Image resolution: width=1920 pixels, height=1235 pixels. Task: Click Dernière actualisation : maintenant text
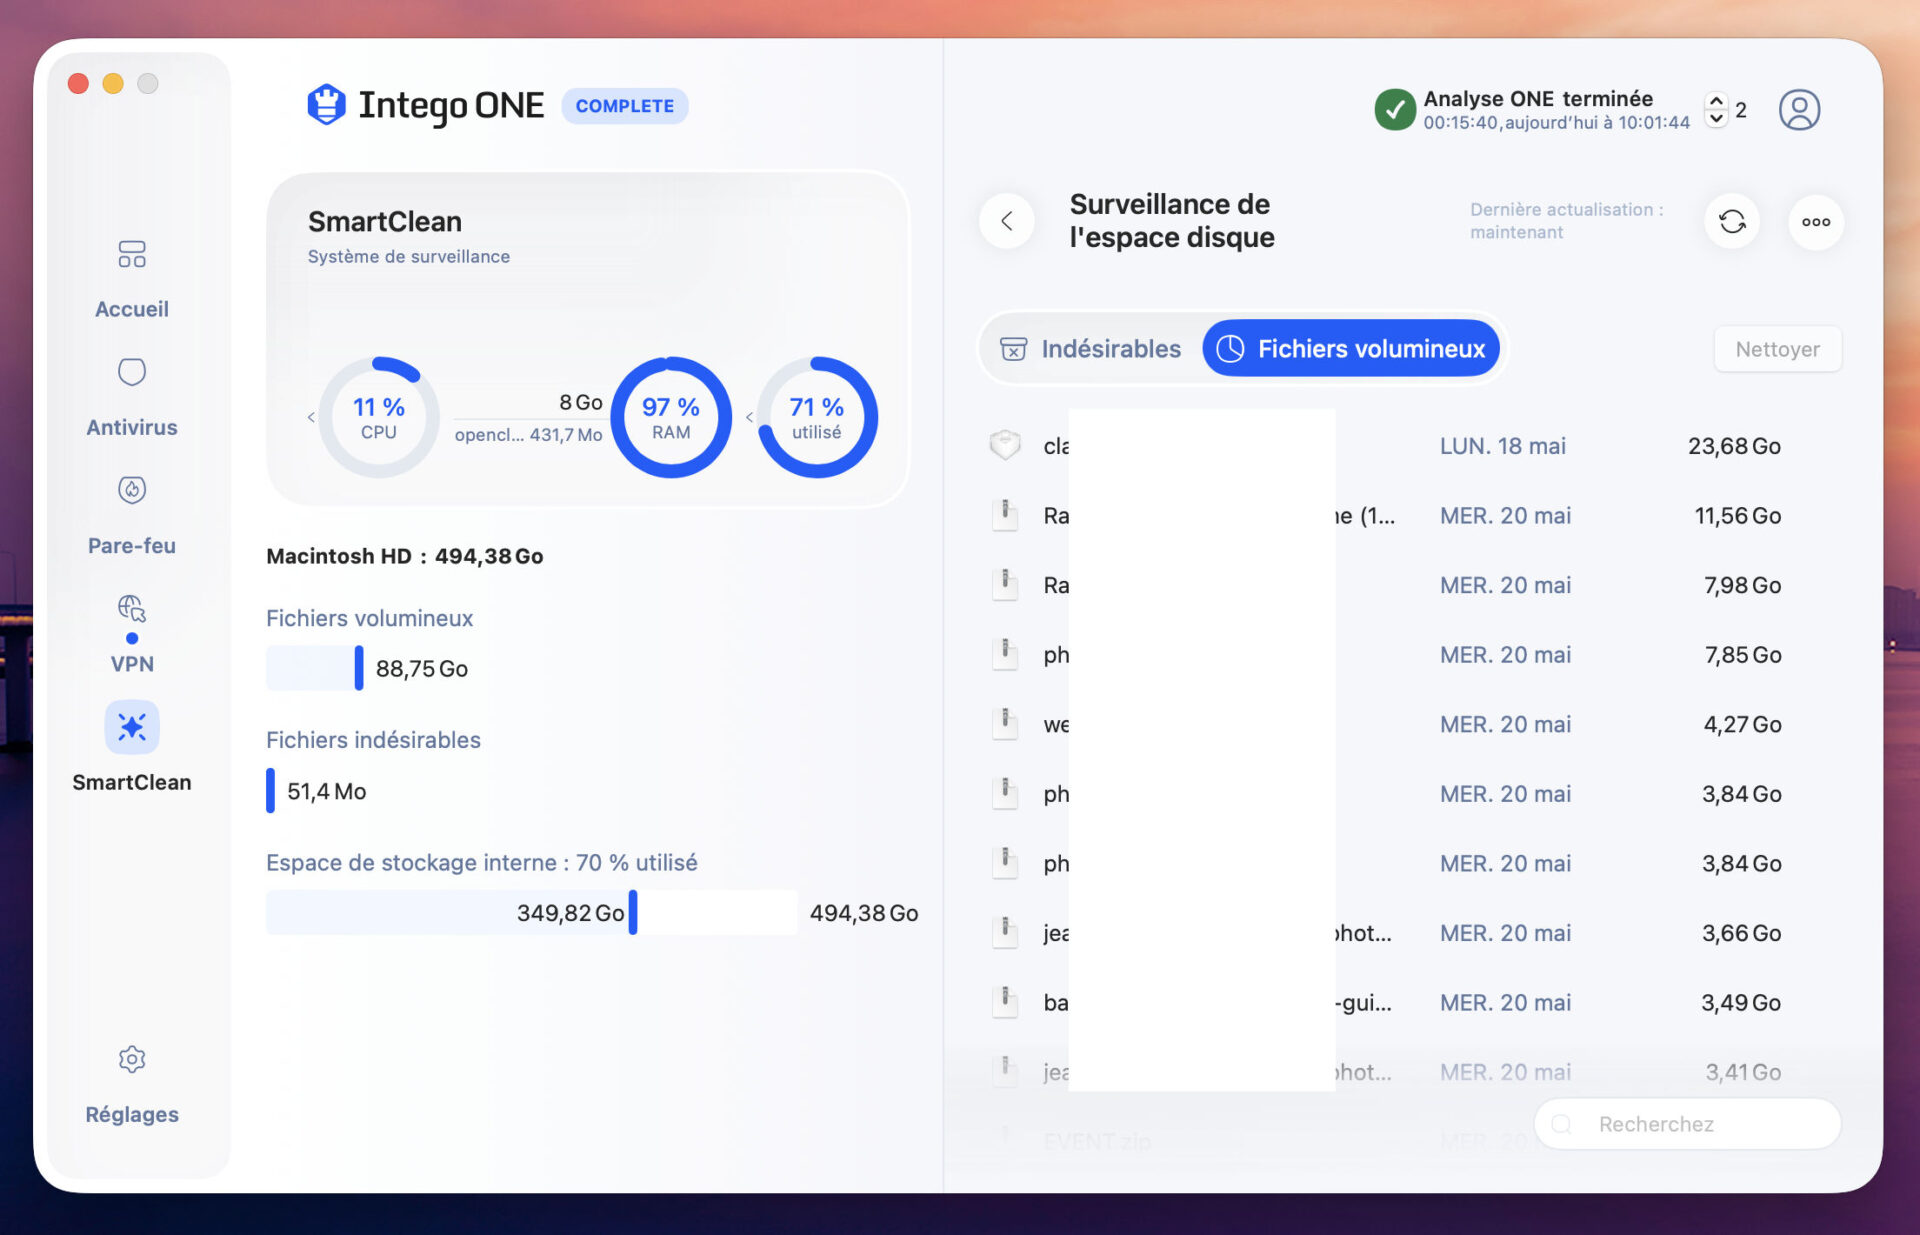[1567, 220]
